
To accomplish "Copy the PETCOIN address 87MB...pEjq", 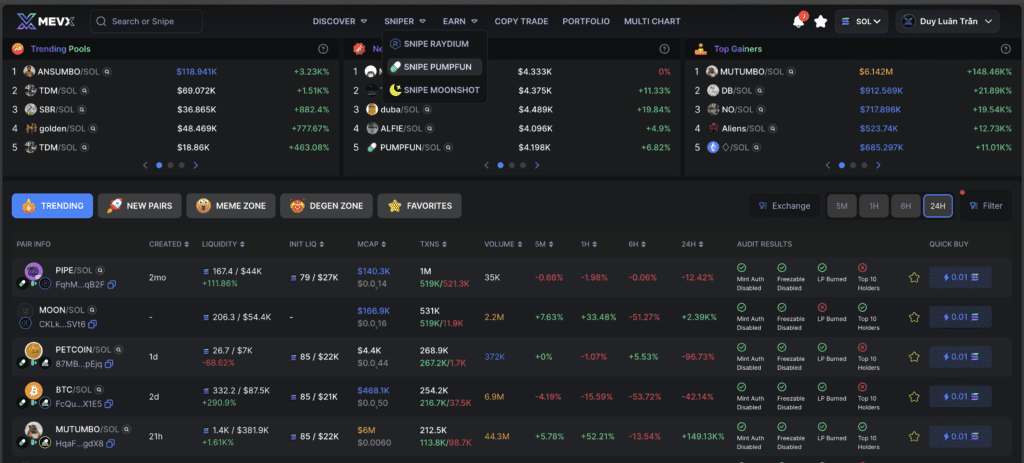I will tap(109, 364).
